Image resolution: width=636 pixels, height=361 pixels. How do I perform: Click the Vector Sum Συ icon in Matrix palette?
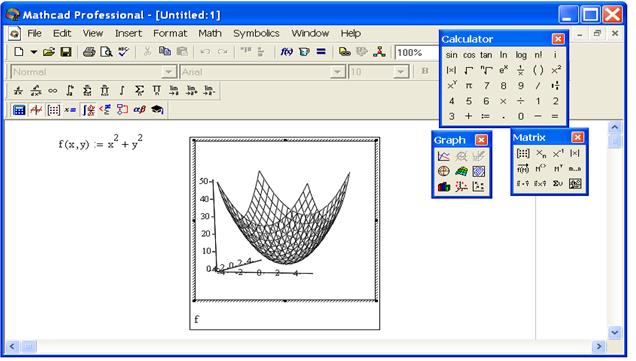point(558,184)
